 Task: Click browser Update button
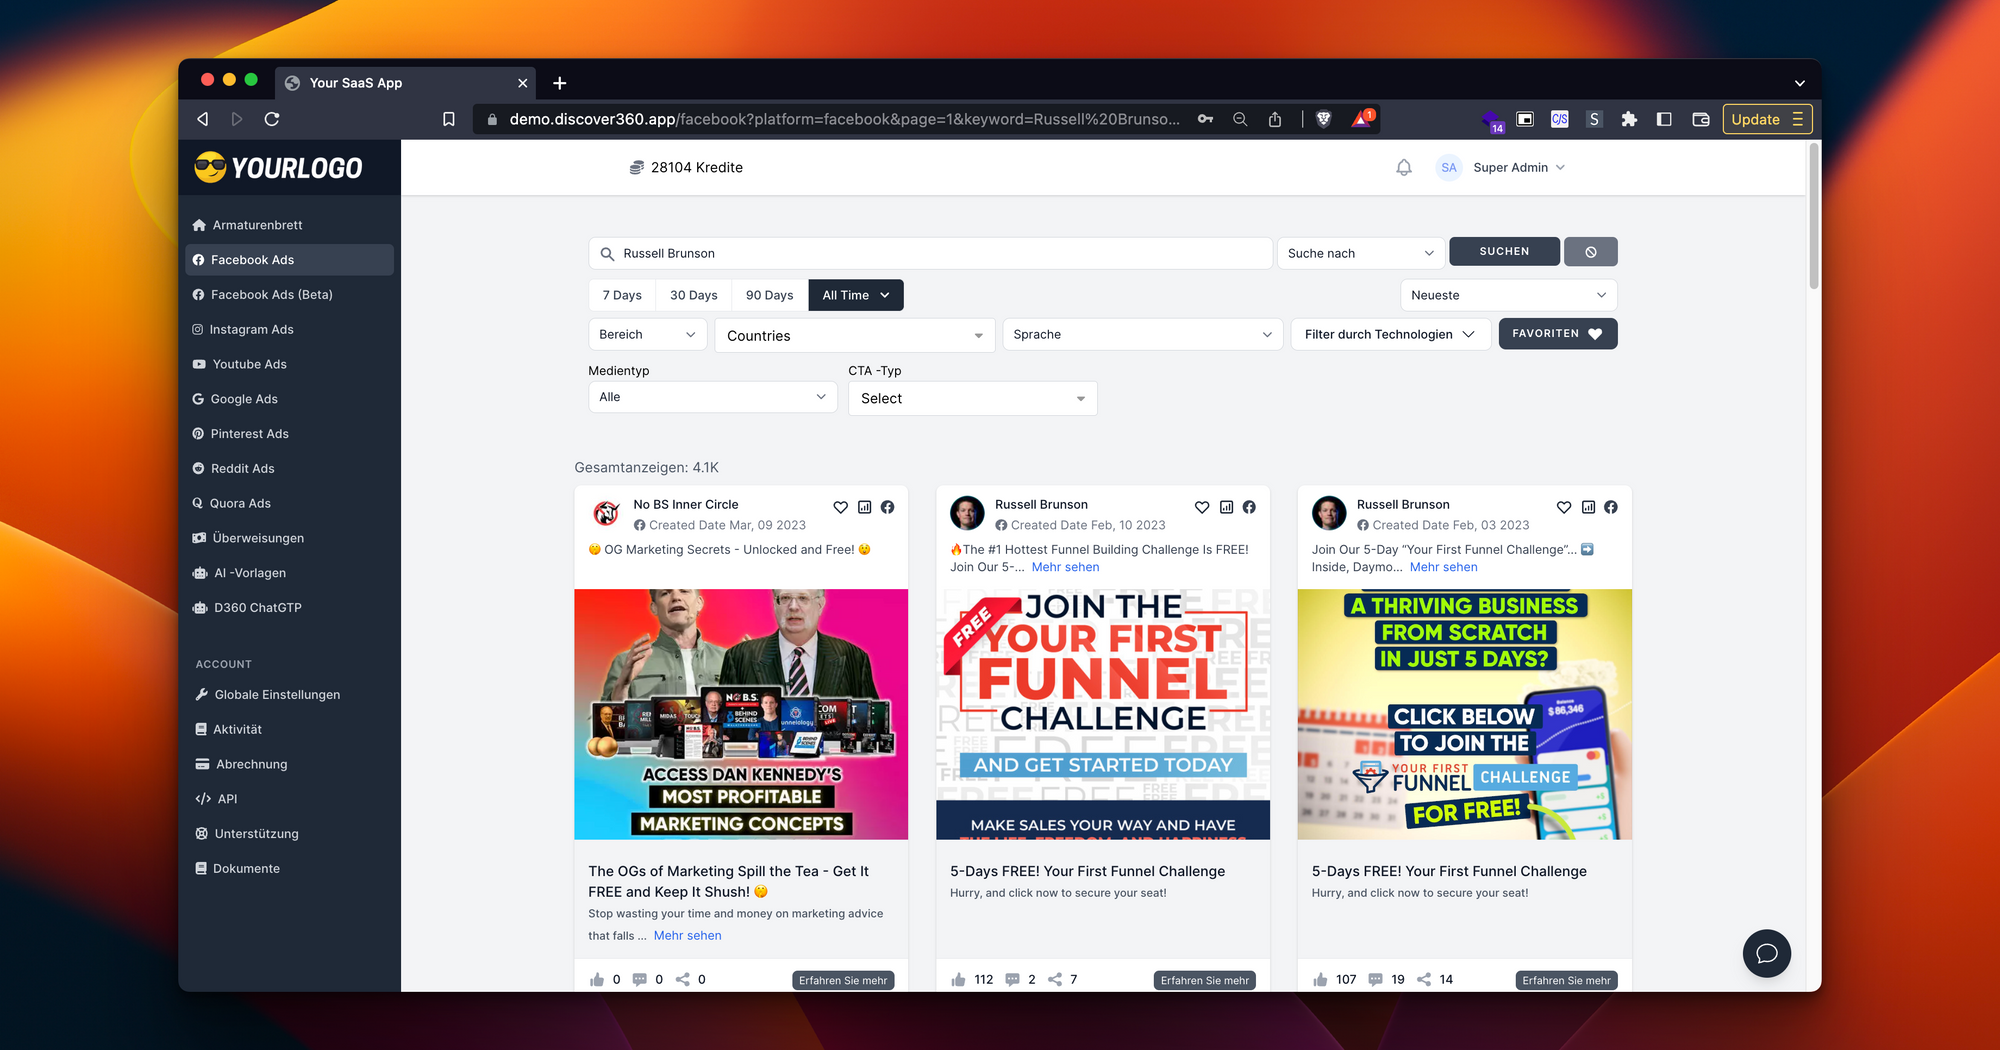(x=1767, y=119)
